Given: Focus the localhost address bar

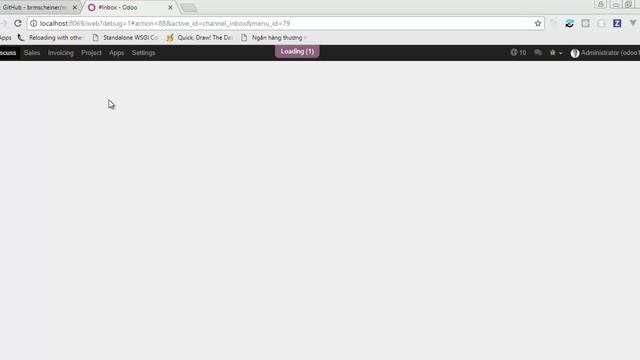Looking at the screenshot, I should click(x=286, y=23).
